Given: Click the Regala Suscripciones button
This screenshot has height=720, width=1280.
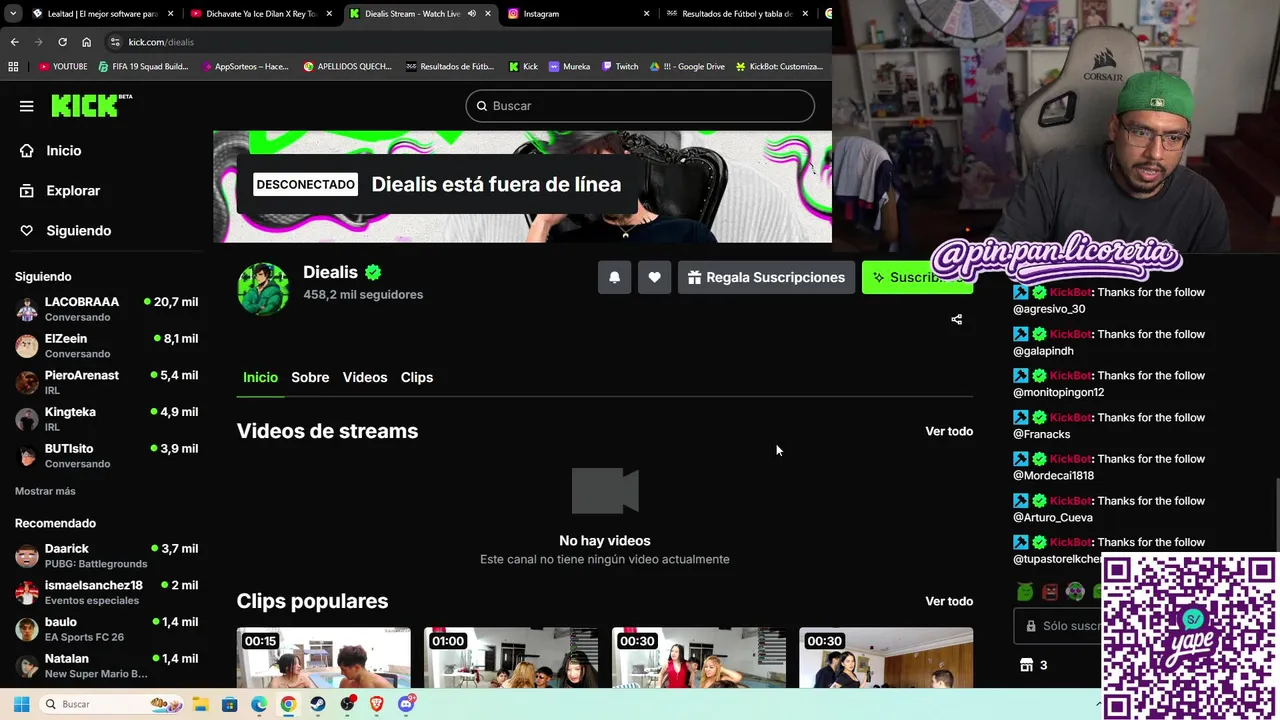Looking at the screenshot, I should click(767, 277).
